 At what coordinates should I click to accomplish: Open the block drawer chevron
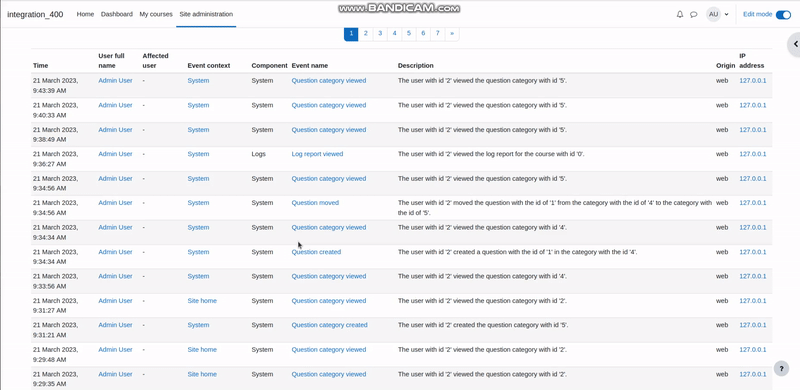coord(795,44)
